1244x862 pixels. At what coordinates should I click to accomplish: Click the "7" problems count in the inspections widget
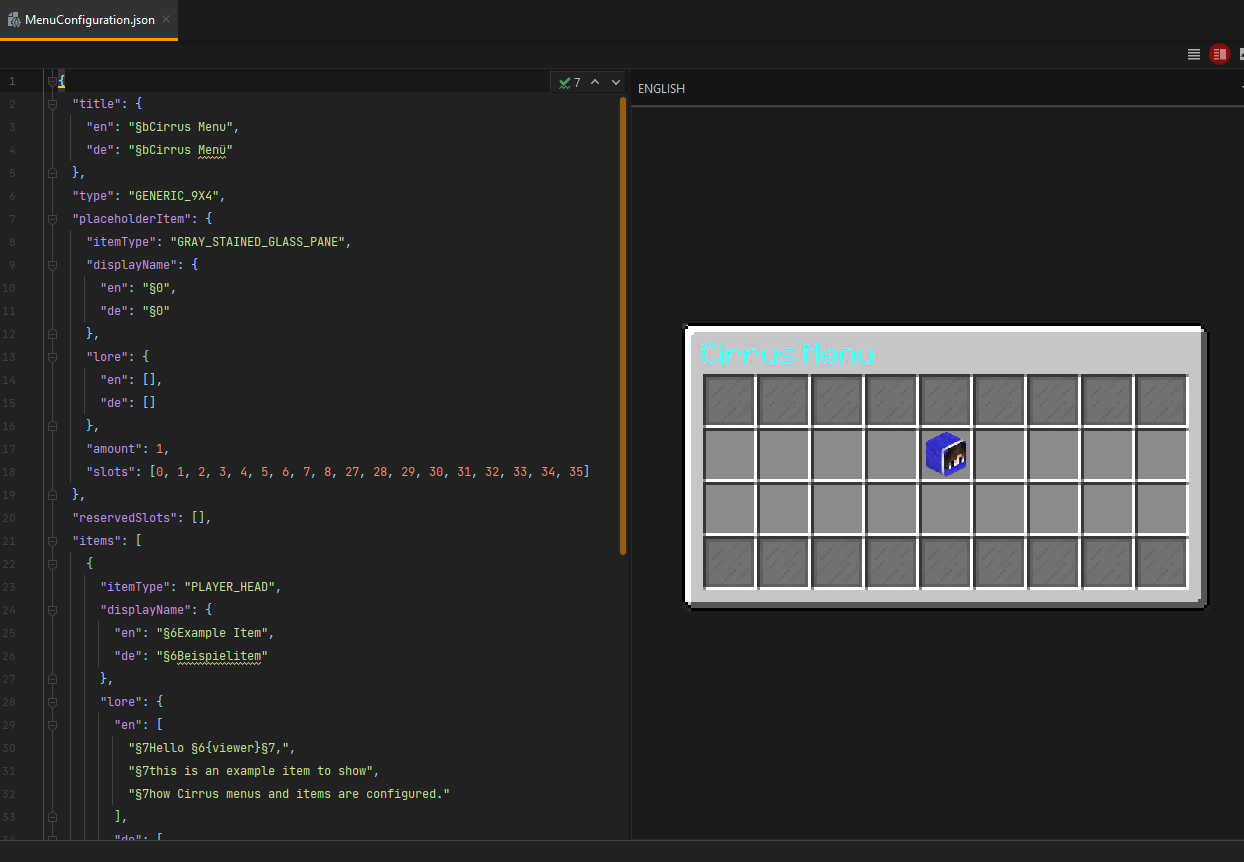coord(577,82)
